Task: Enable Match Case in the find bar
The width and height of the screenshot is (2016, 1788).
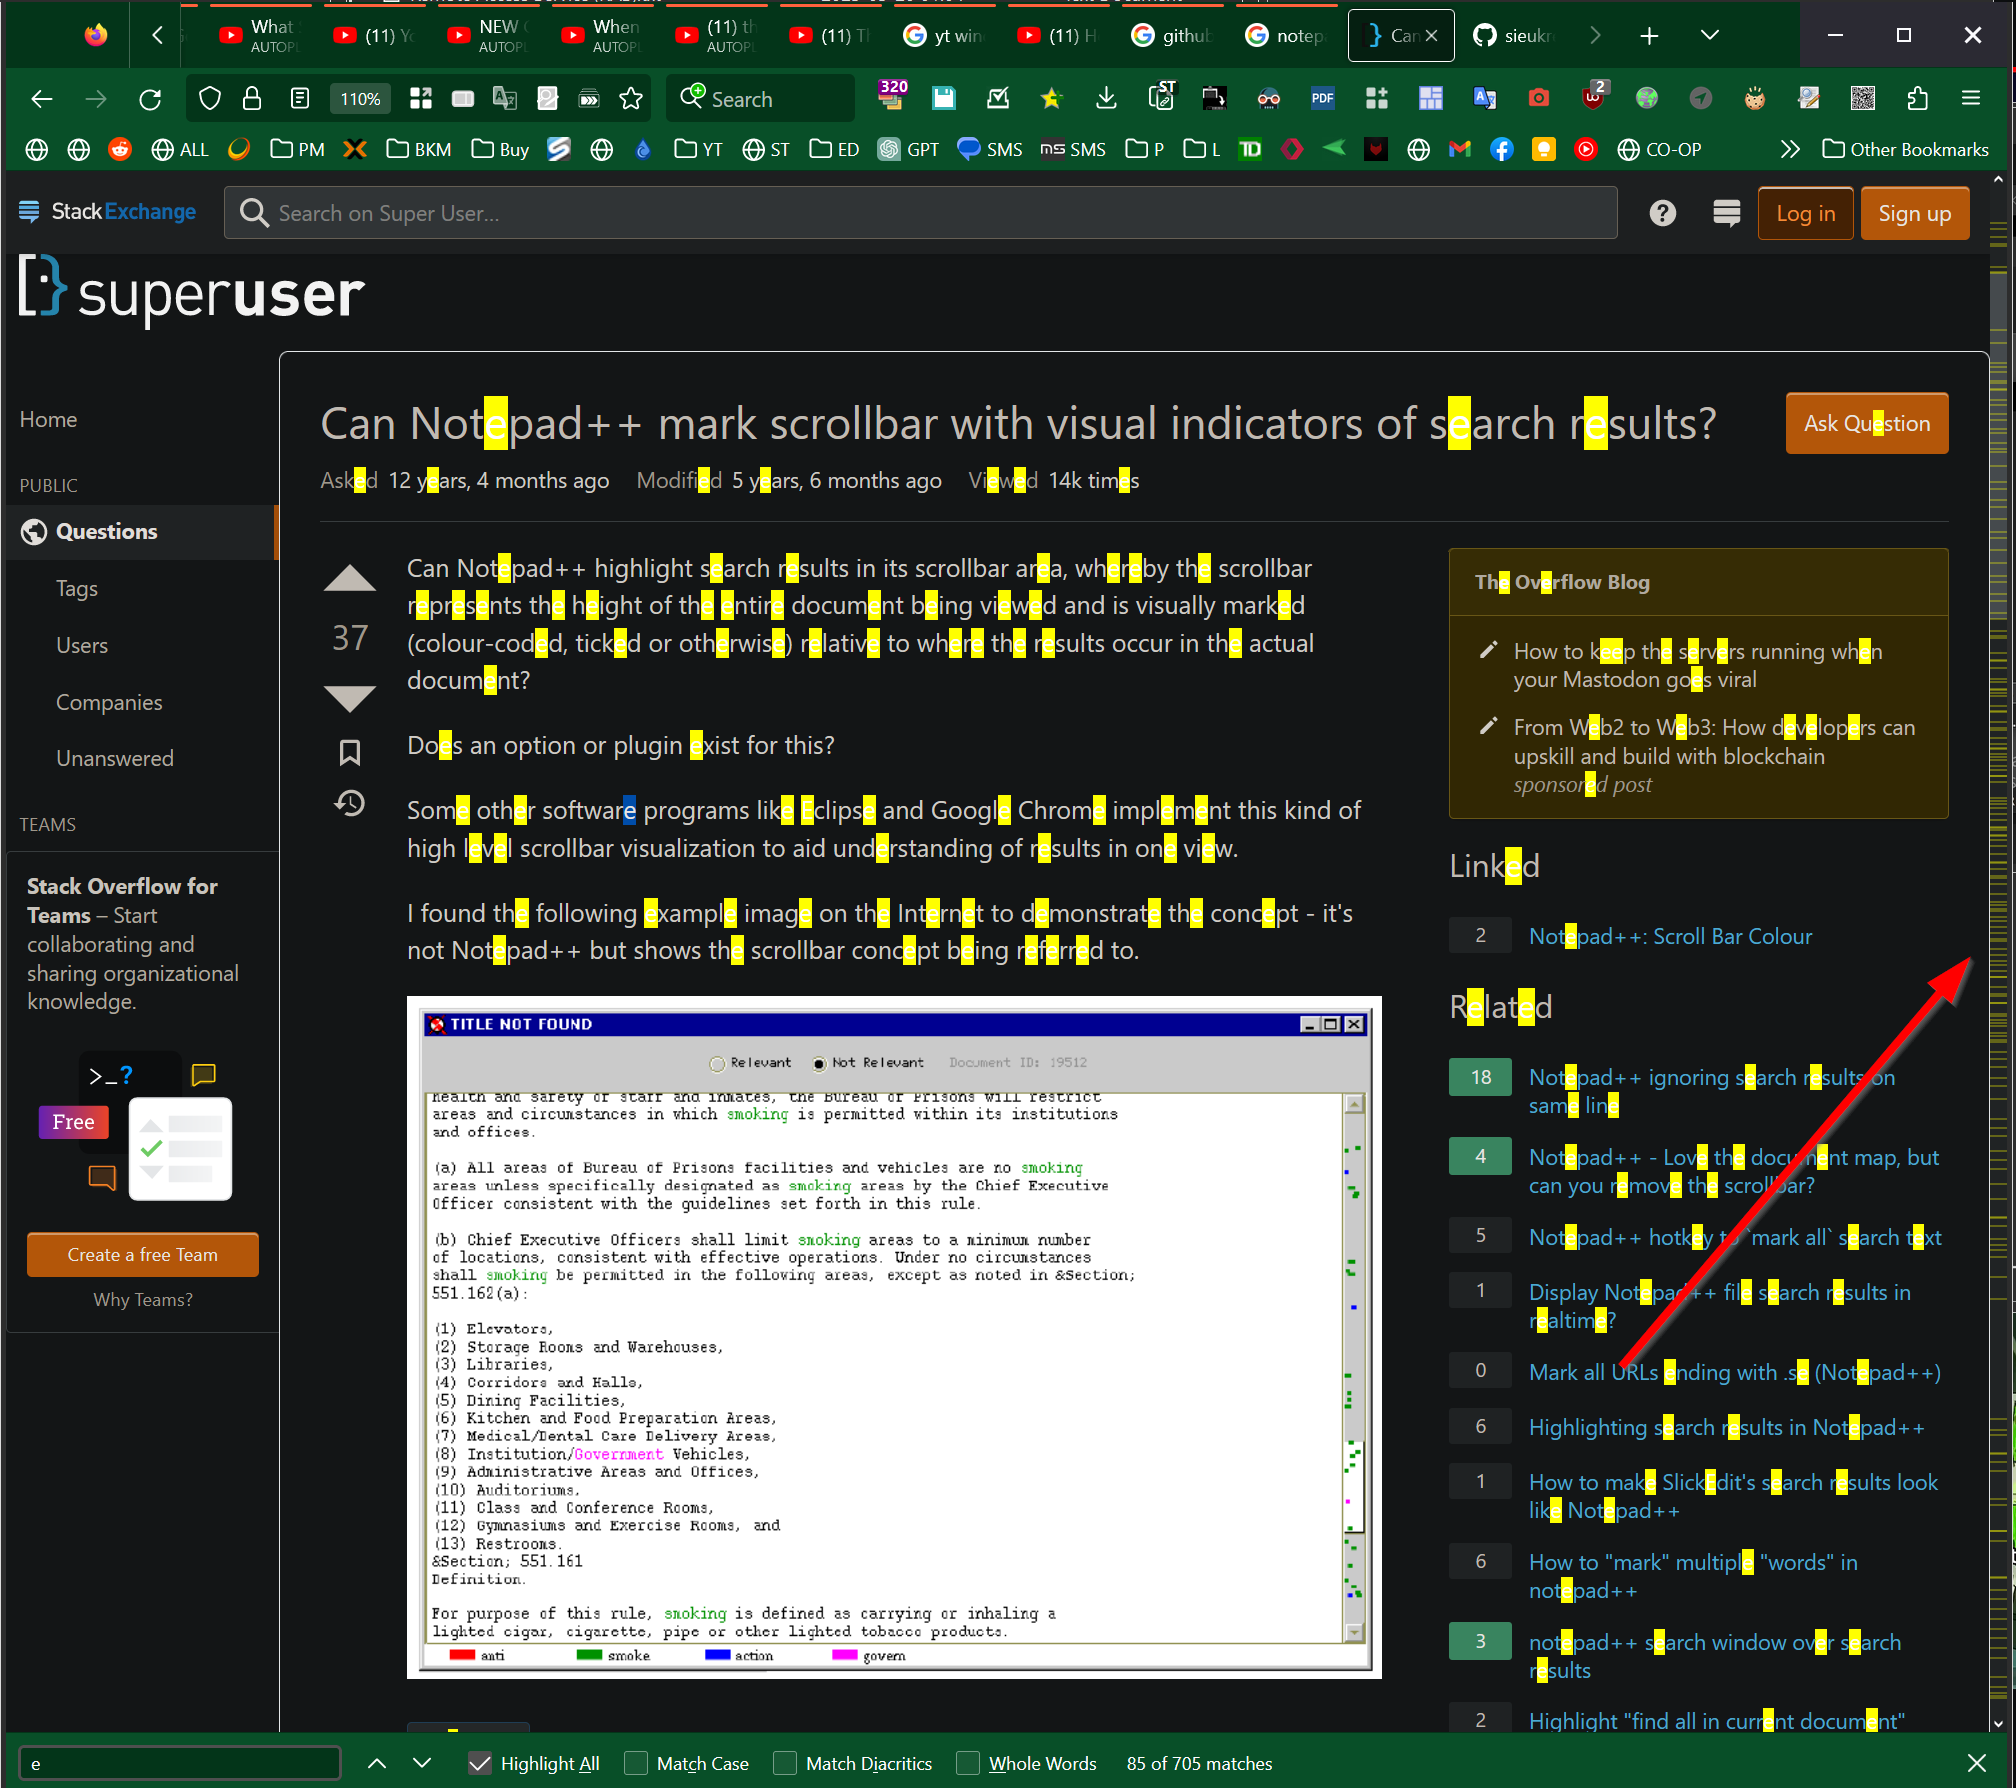Action: click(x=635, y=1763)
